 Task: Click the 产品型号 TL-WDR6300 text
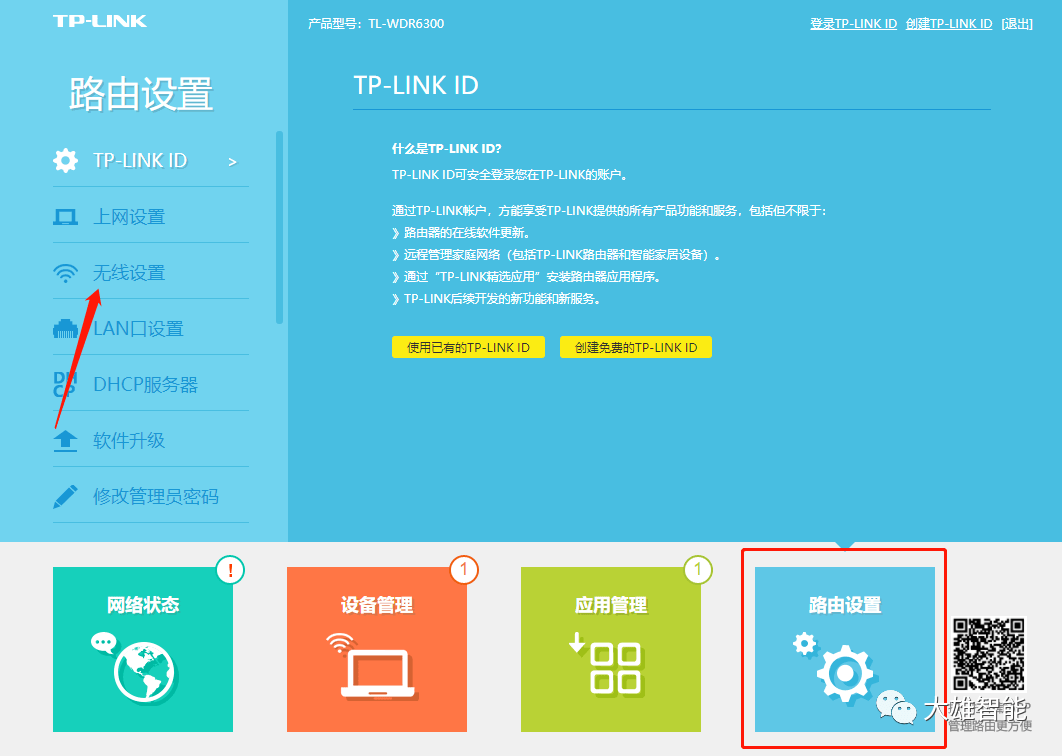pyautogui.click(x=376, y=24)
